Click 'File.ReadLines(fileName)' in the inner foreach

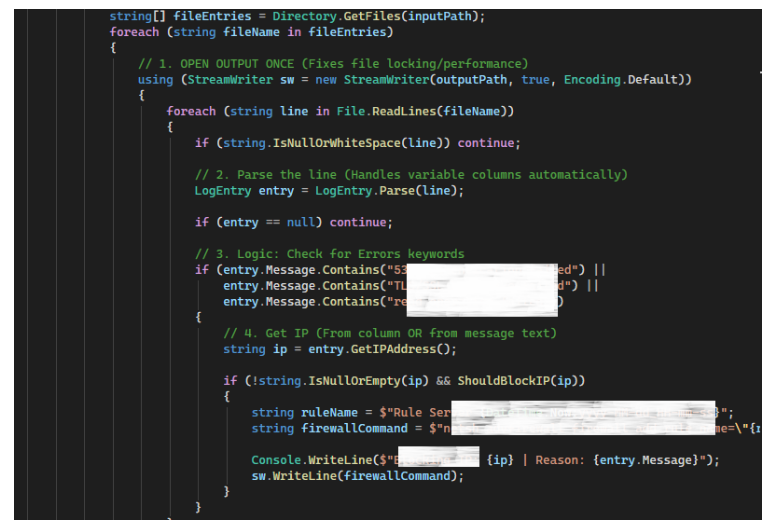(x=421, y=111)
